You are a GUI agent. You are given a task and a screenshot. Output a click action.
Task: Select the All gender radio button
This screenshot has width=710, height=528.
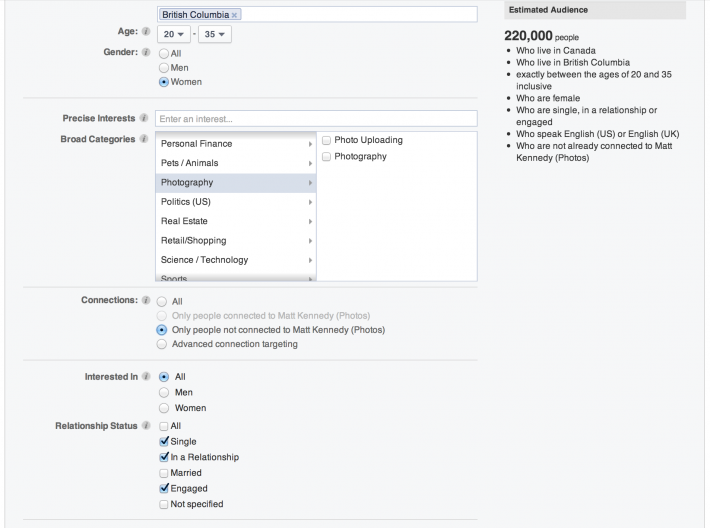click(x=164, y=54)
